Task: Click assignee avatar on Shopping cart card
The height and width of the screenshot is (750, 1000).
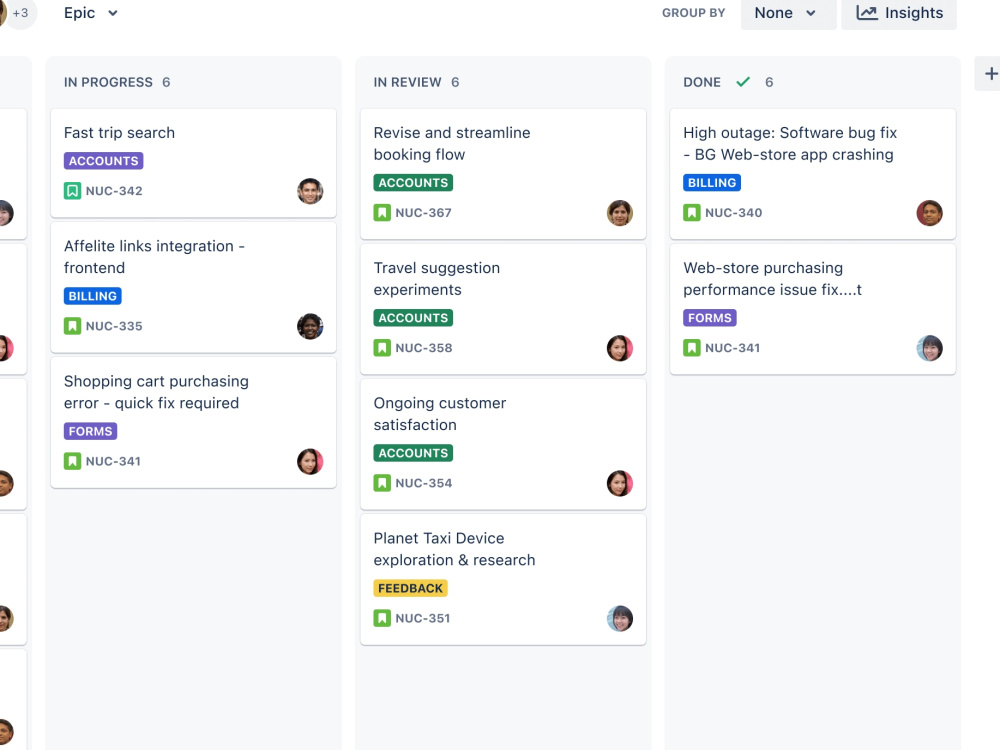Action: click(x=310, y=461)
